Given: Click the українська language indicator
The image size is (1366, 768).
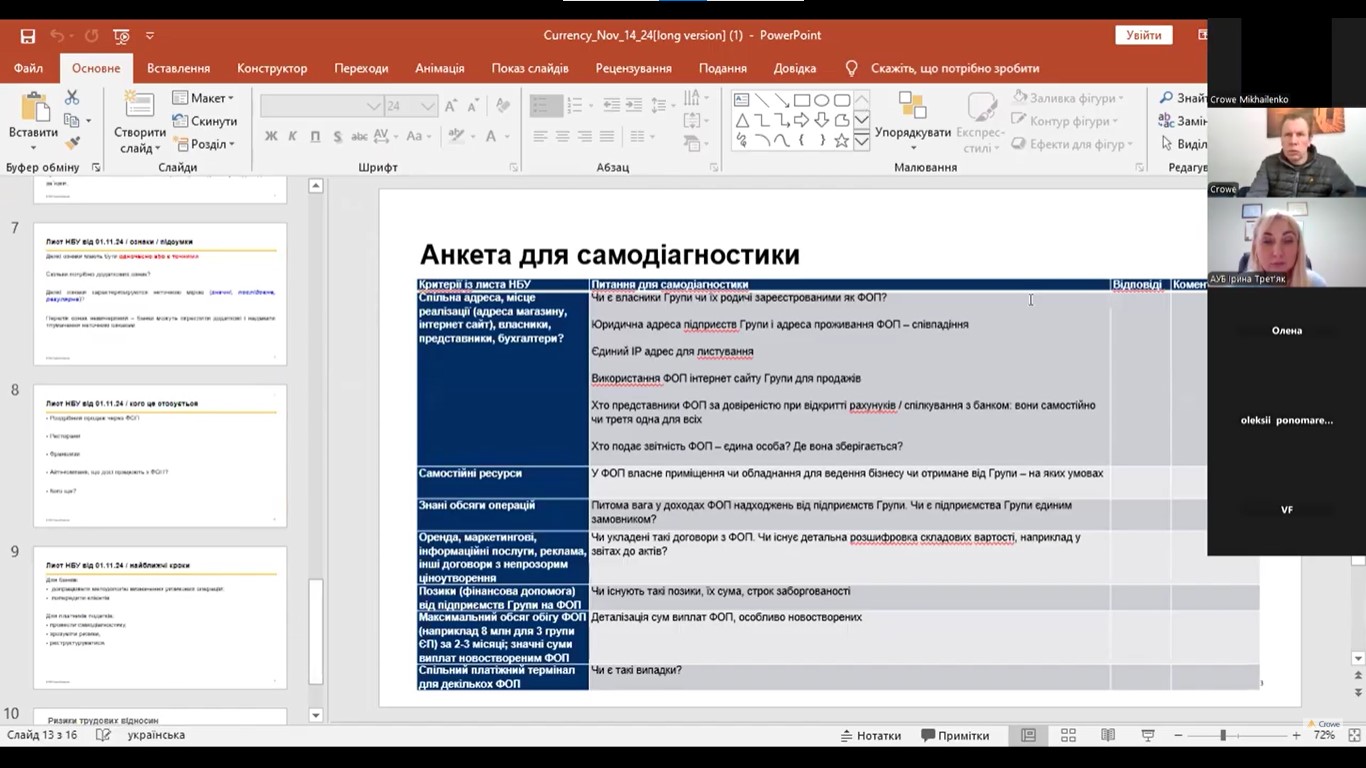Looking at the screenshot, I should 156,735.
